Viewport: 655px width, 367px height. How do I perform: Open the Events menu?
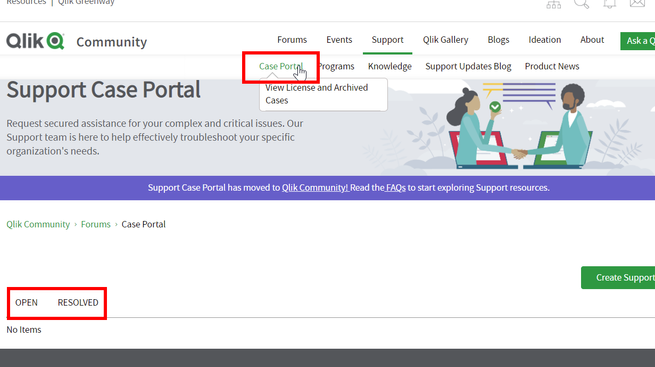click(339, 40)
